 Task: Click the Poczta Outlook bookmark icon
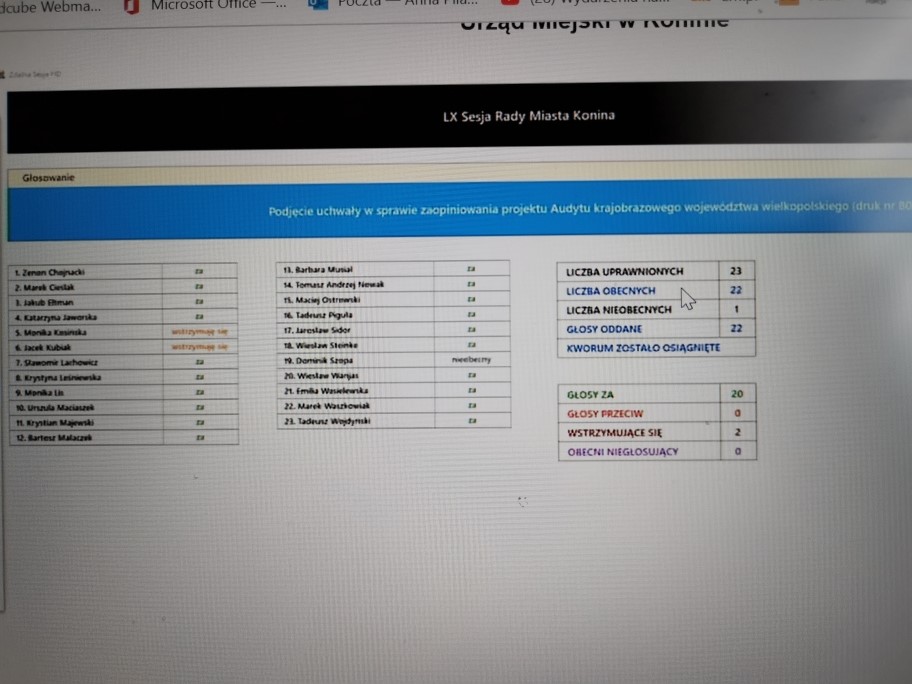(317, 6)
